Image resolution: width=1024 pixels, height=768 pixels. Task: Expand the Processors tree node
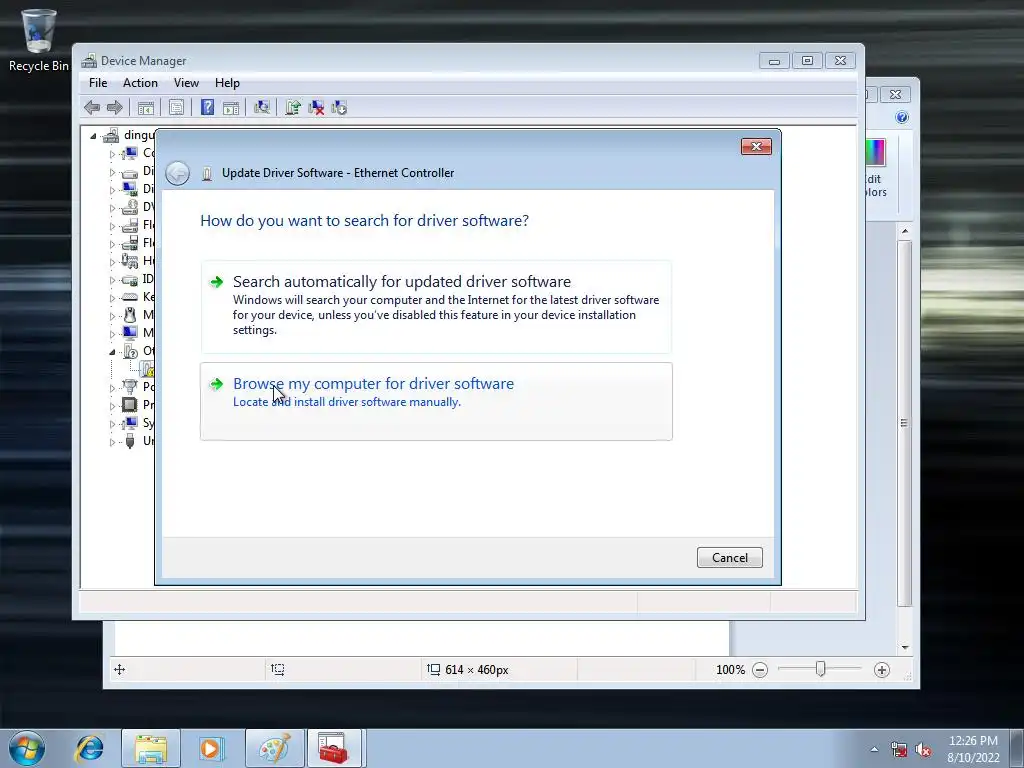pyautogui.click(x=112, y=405)
